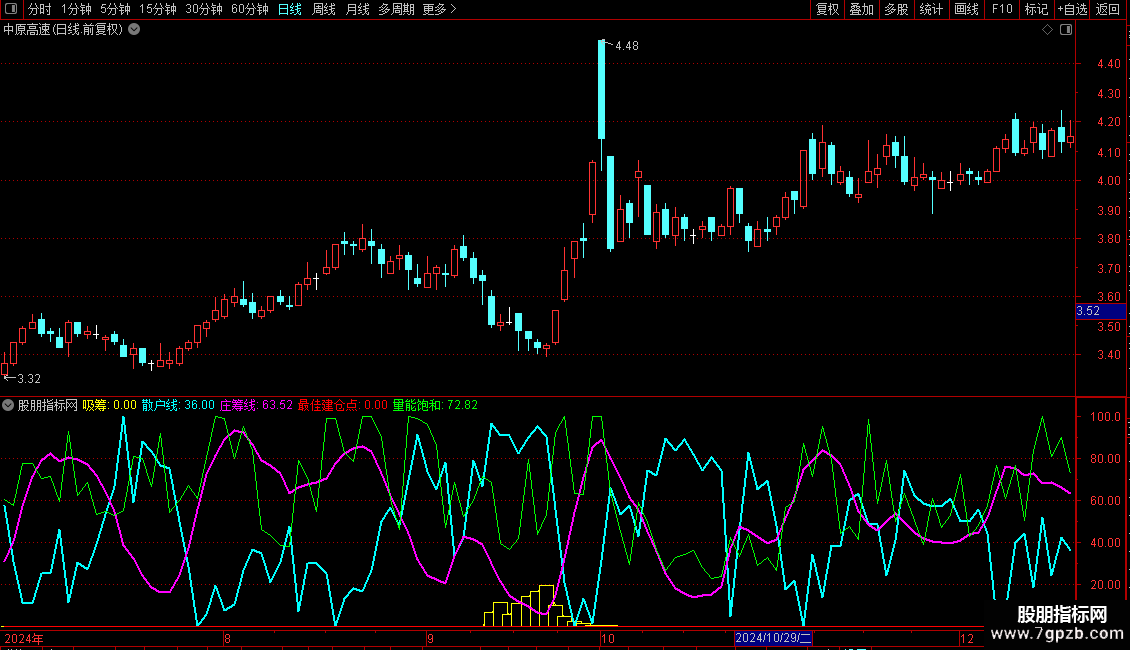
Task: Open the 股朋指标网 indicator dropdown arrow
Action: click(x=8, y=405)
